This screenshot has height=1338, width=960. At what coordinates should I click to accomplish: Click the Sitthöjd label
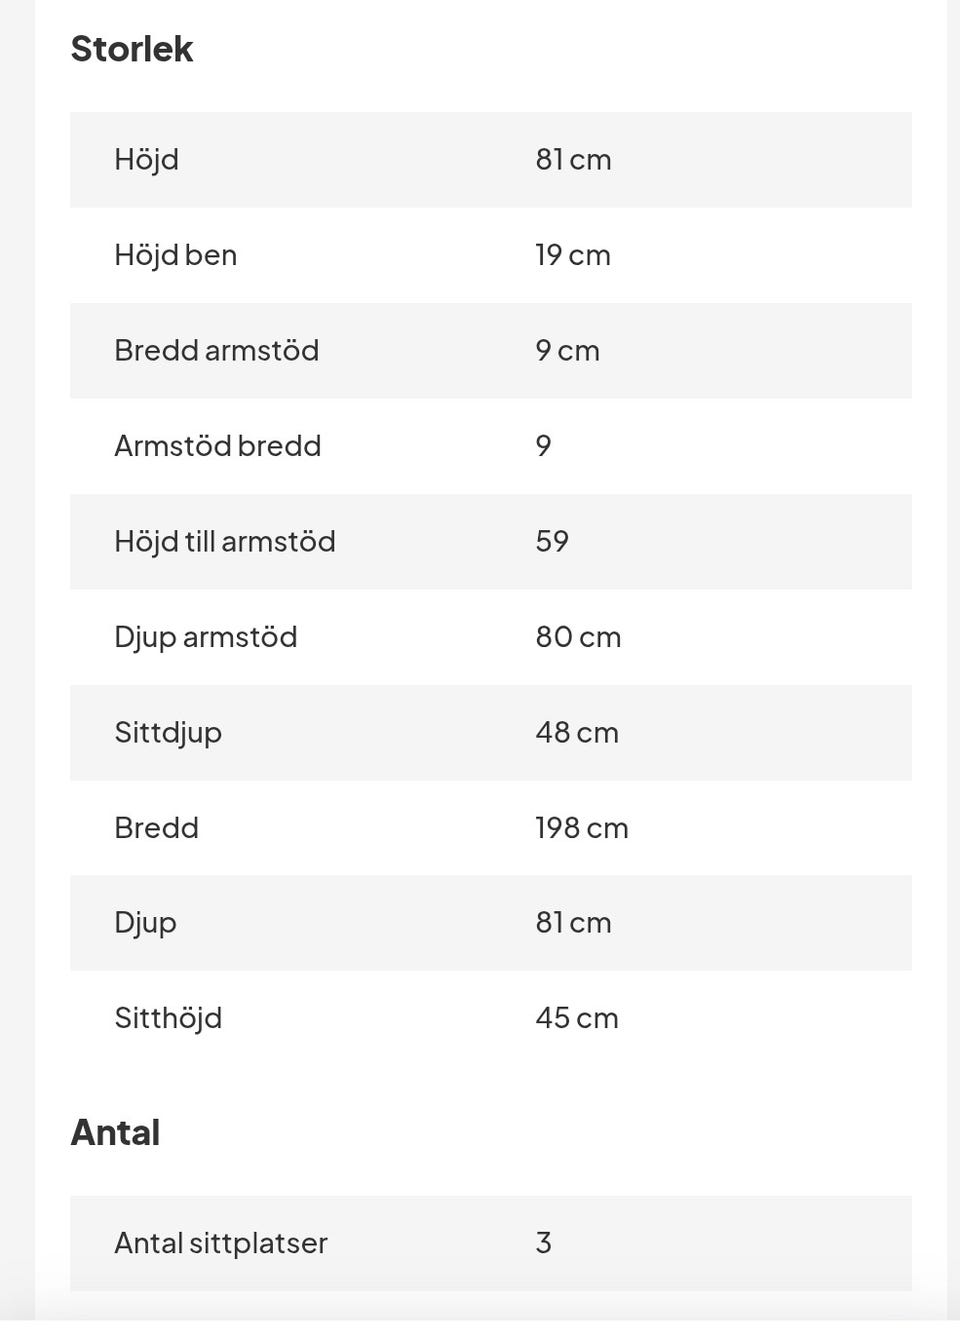168,1018
